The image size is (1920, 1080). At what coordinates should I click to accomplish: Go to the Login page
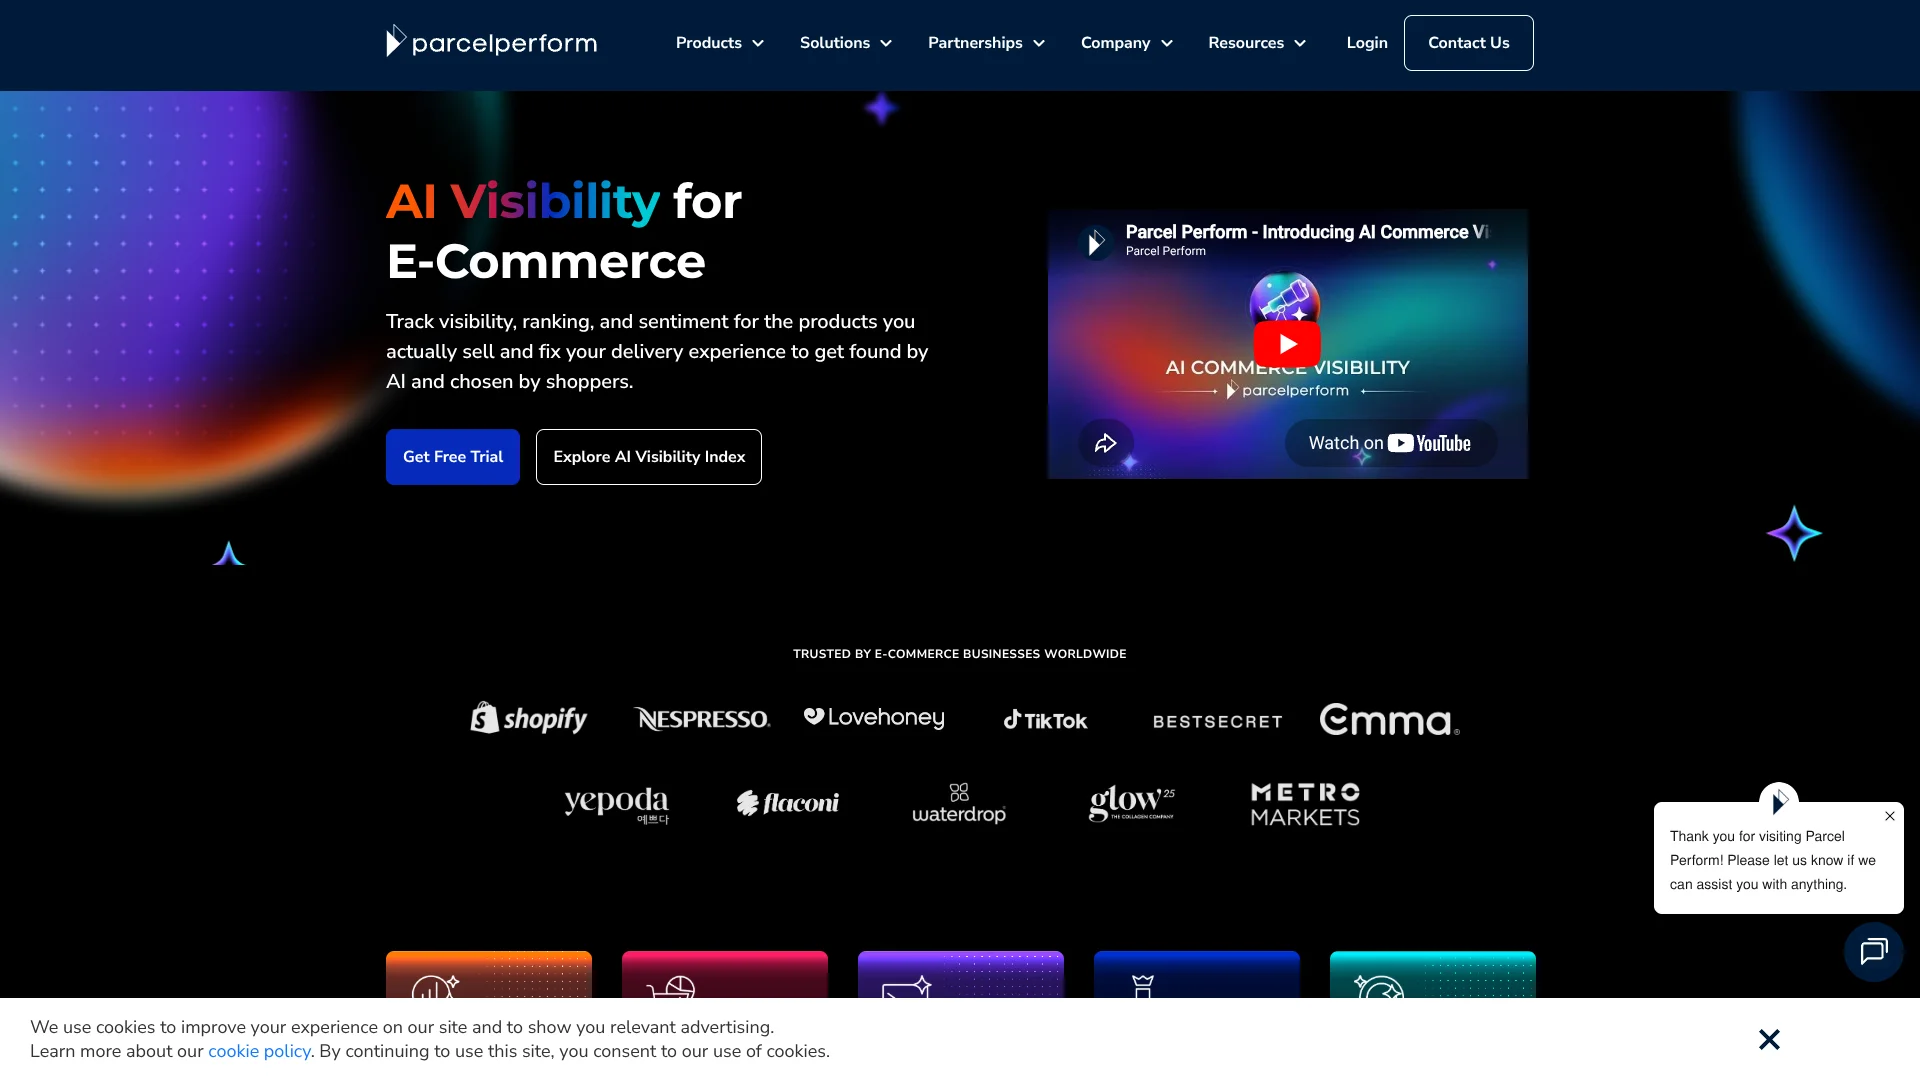click(1366, 43)
